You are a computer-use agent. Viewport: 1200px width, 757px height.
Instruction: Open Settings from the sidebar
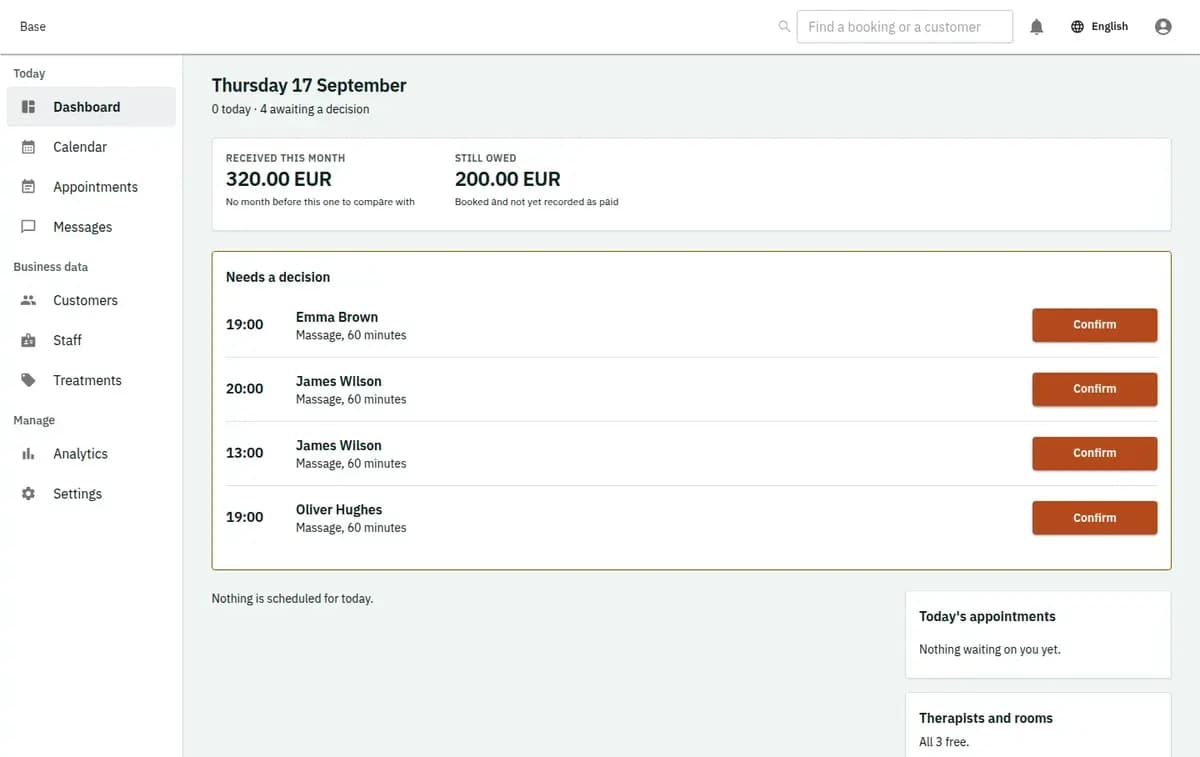[x=91, y=494]
